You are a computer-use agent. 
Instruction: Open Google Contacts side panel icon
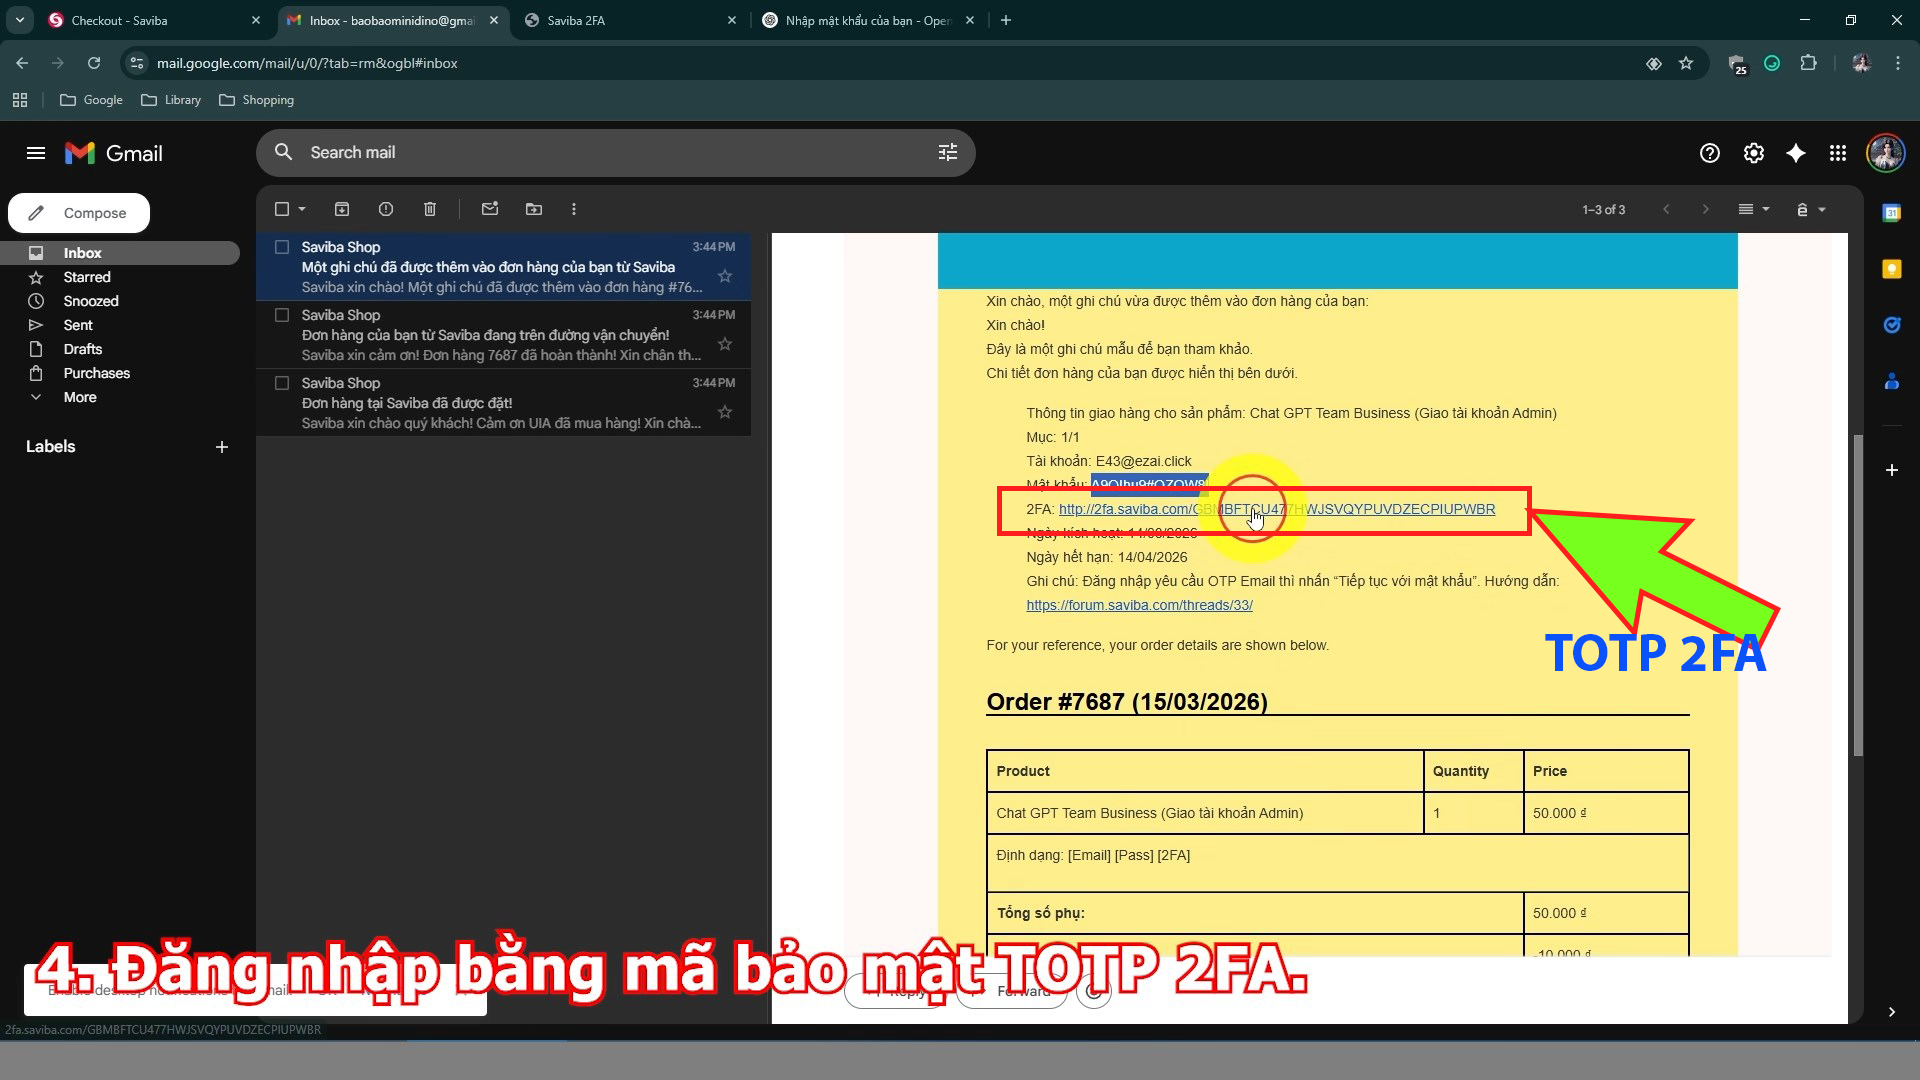1892,381
